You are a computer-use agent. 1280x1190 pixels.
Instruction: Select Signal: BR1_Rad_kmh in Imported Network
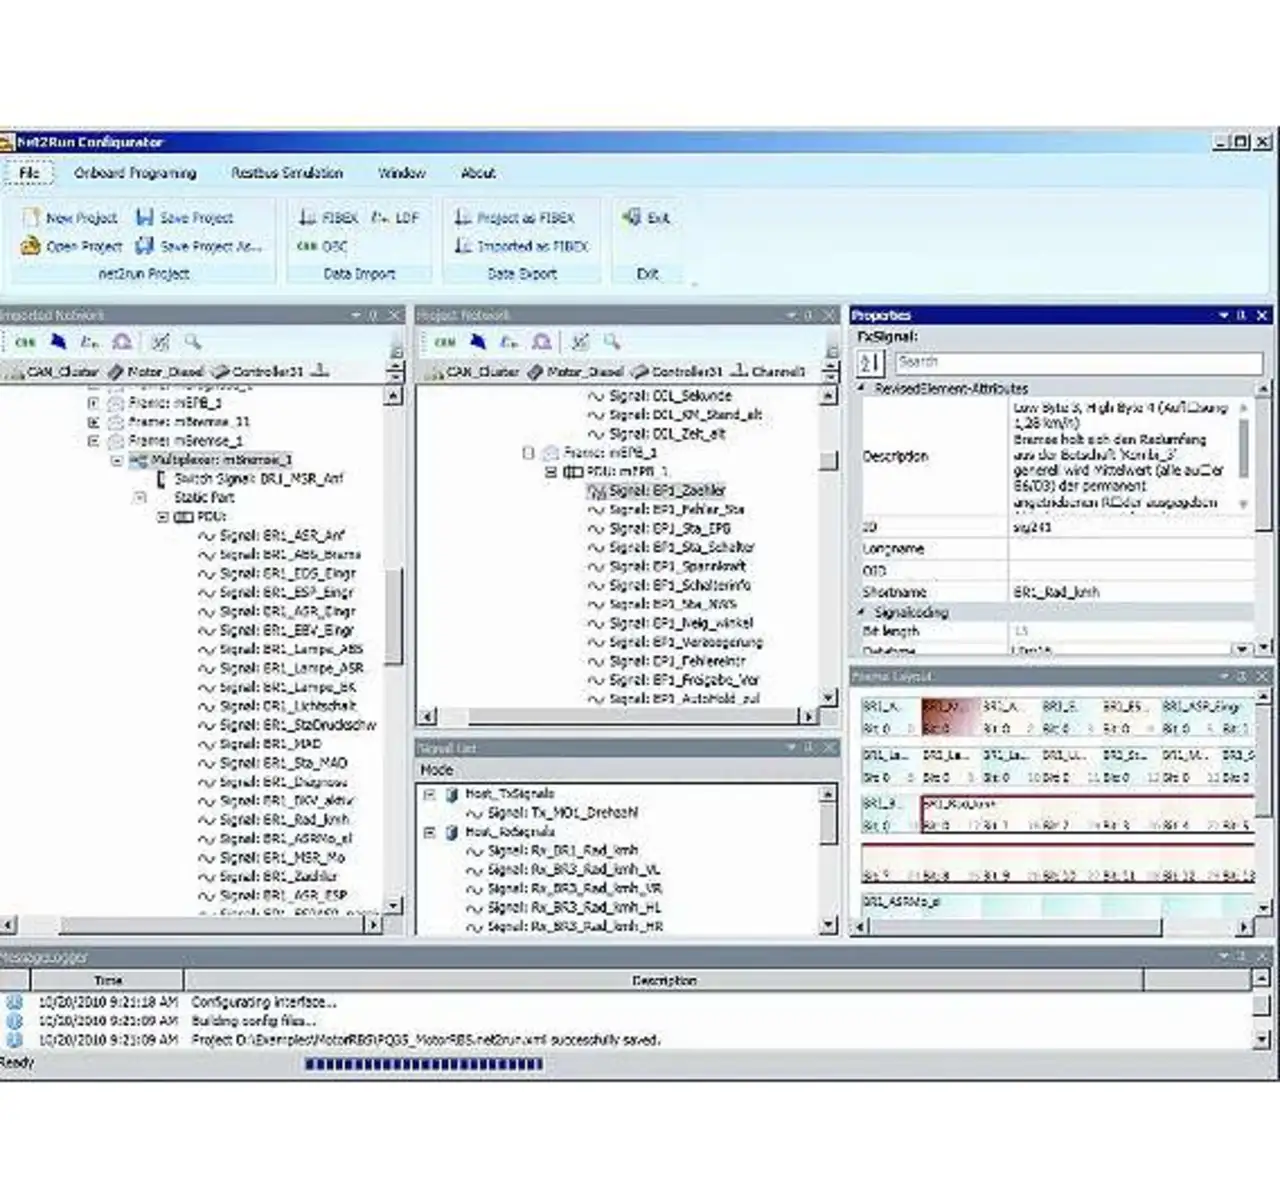[x=273, y=820]
